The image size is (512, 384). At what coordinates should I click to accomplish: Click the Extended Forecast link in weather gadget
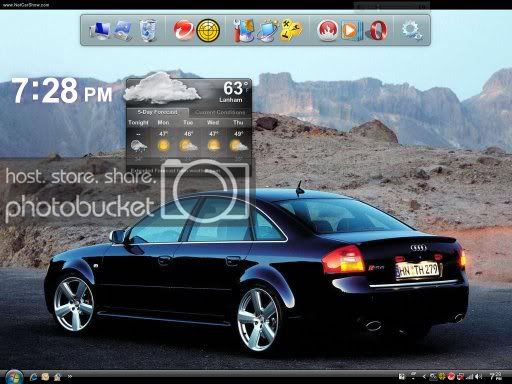tap(175, 170)
